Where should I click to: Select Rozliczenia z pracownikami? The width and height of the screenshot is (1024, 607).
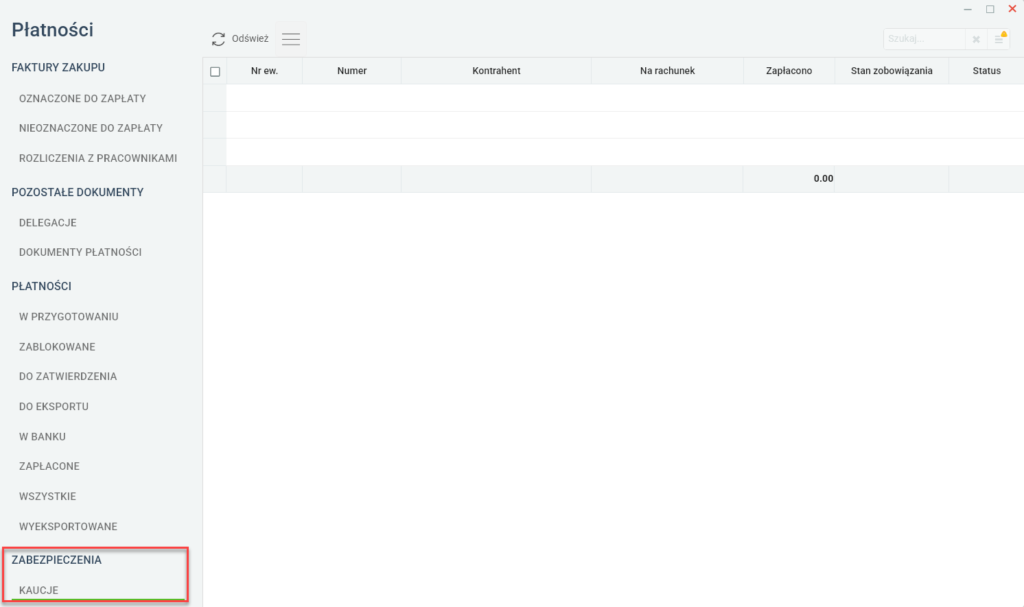(x=98, y=158)
